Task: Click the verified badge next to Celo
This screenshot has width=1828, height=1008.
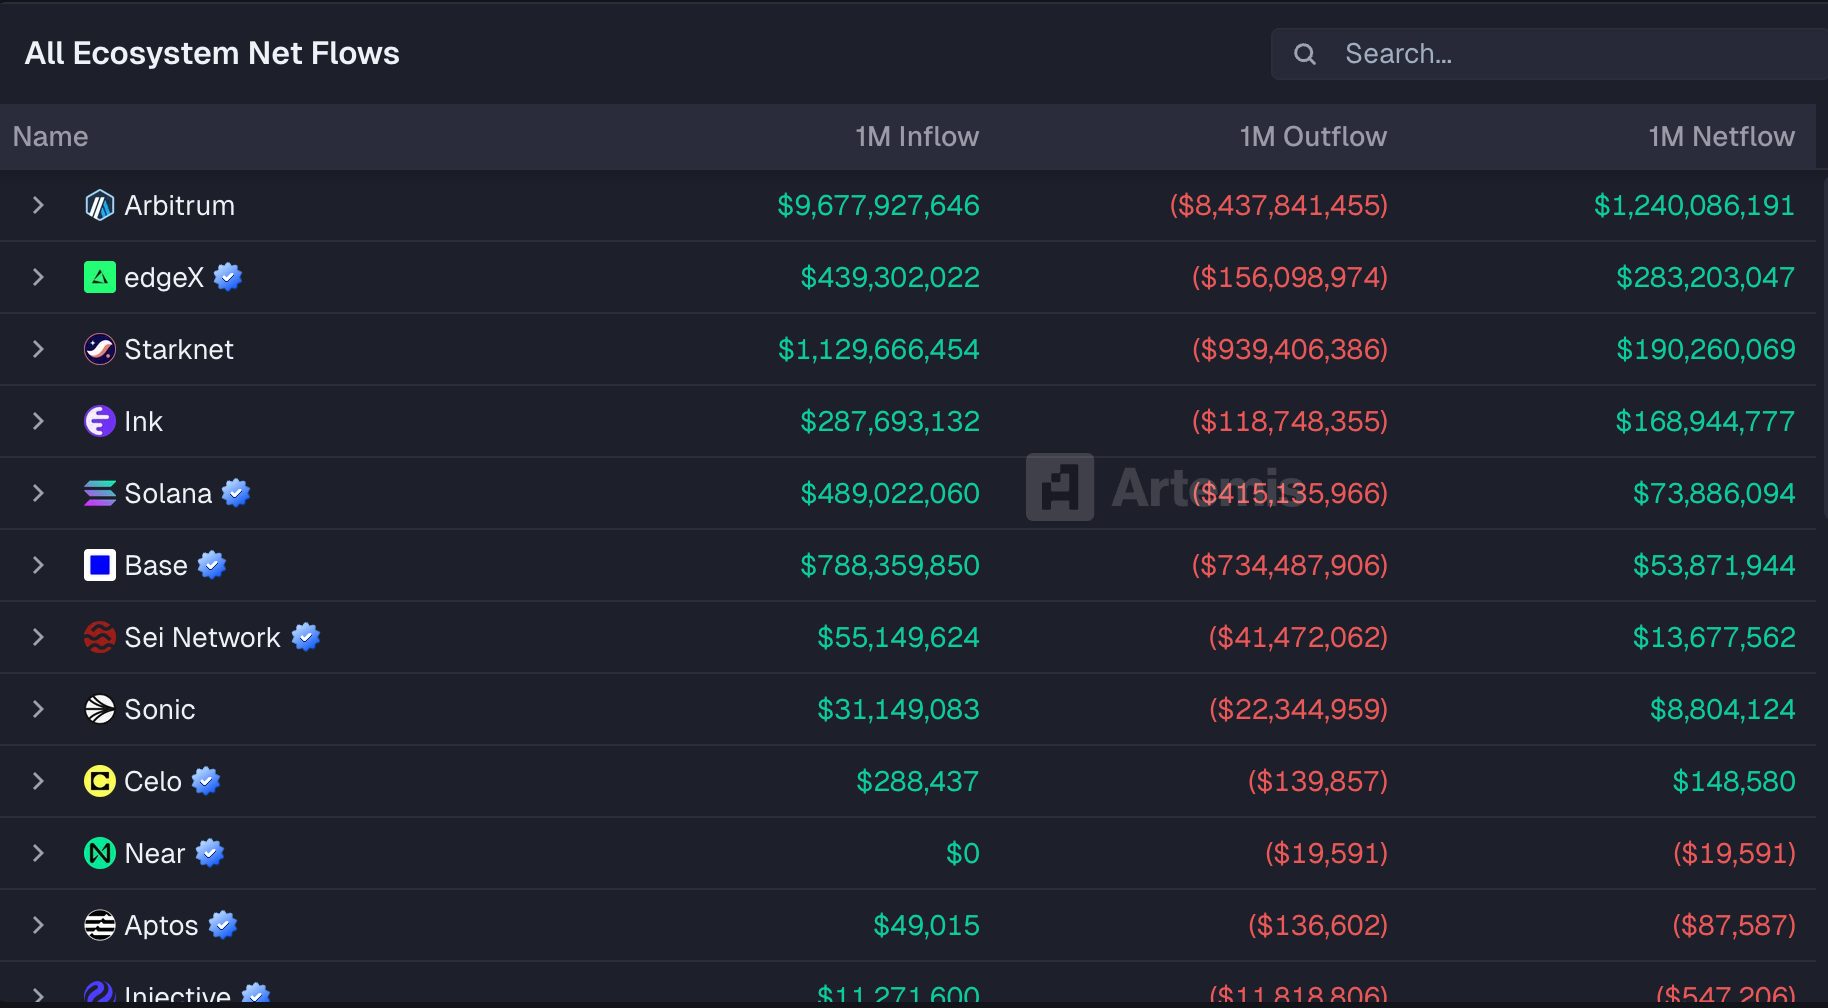Action: (x=206, y=781)
